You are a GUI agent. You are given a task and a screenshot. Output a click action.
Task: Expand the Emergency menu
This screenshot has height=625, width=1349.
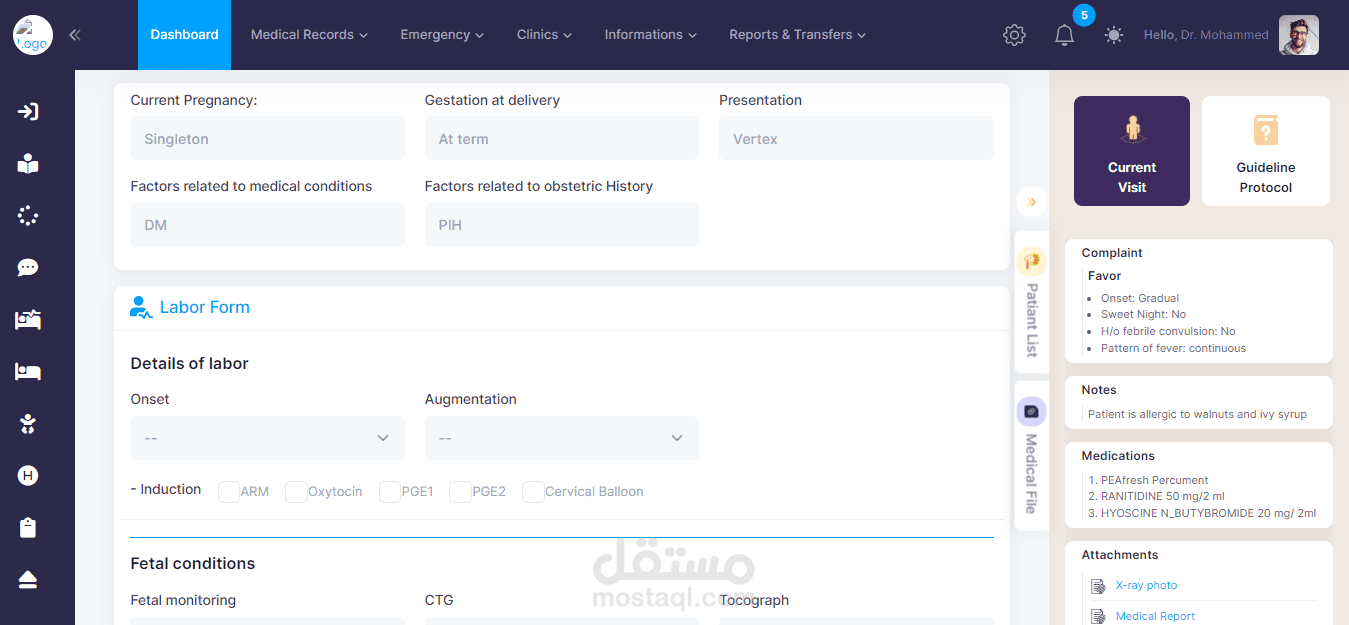(x=442, y=35)
